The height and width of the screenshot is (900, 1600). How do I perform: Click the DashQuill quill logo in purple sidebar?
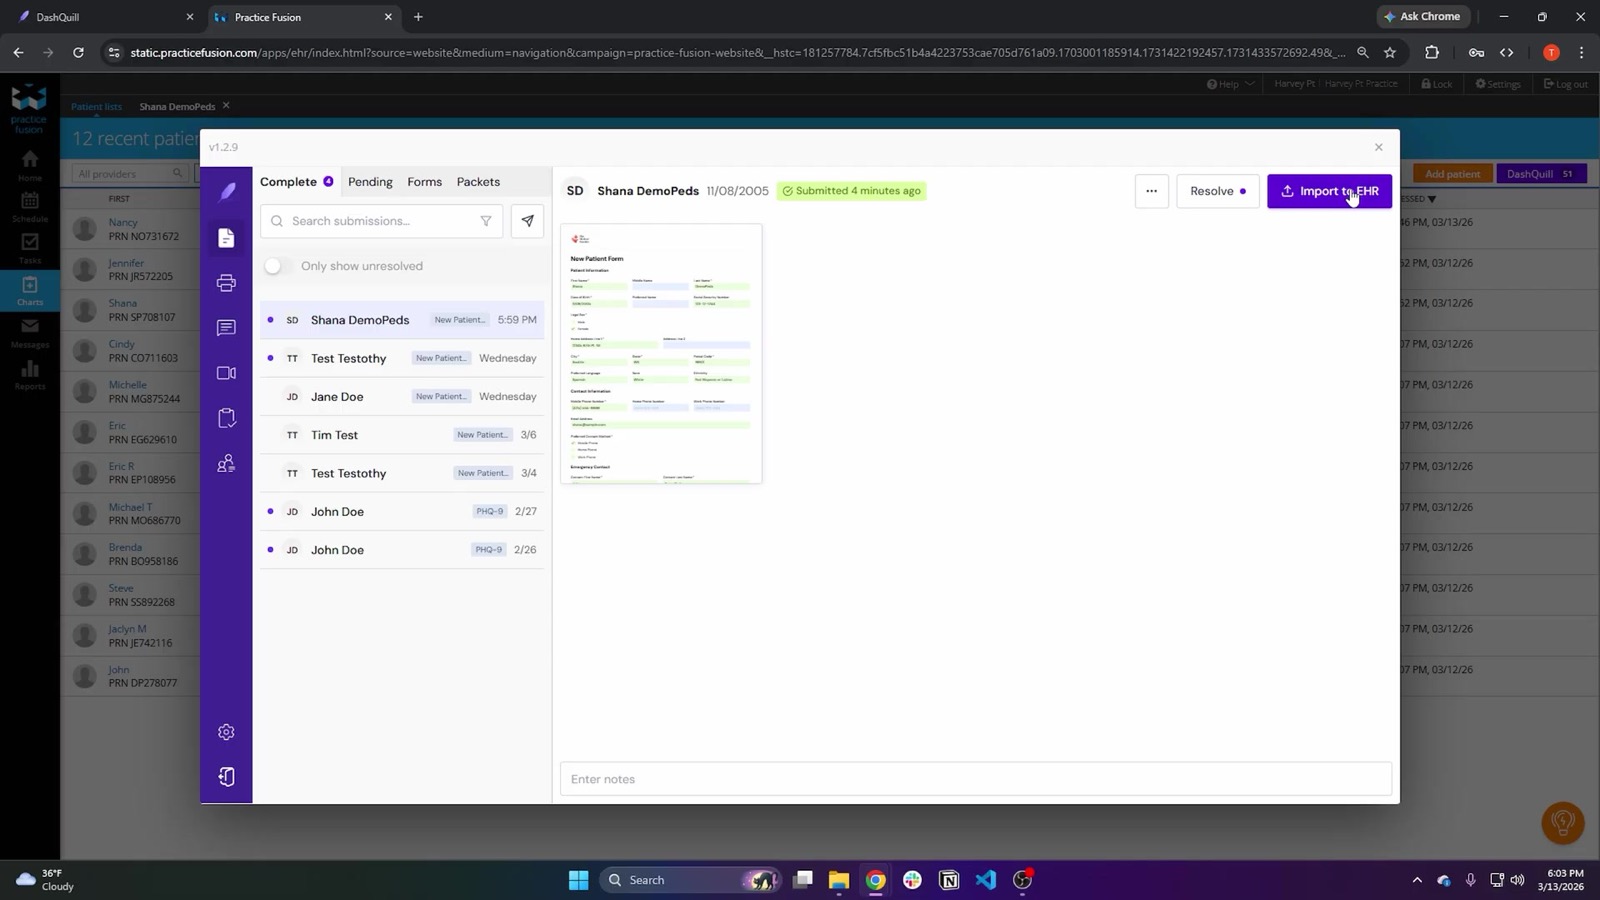click(x=227, y=192)
